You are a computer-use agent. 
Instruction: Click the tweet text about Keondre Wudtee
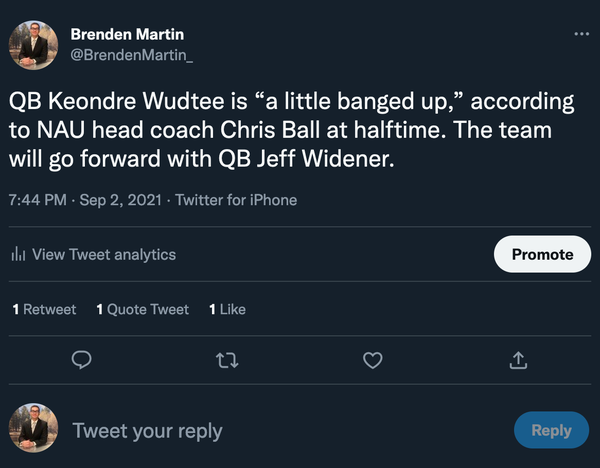292,130
